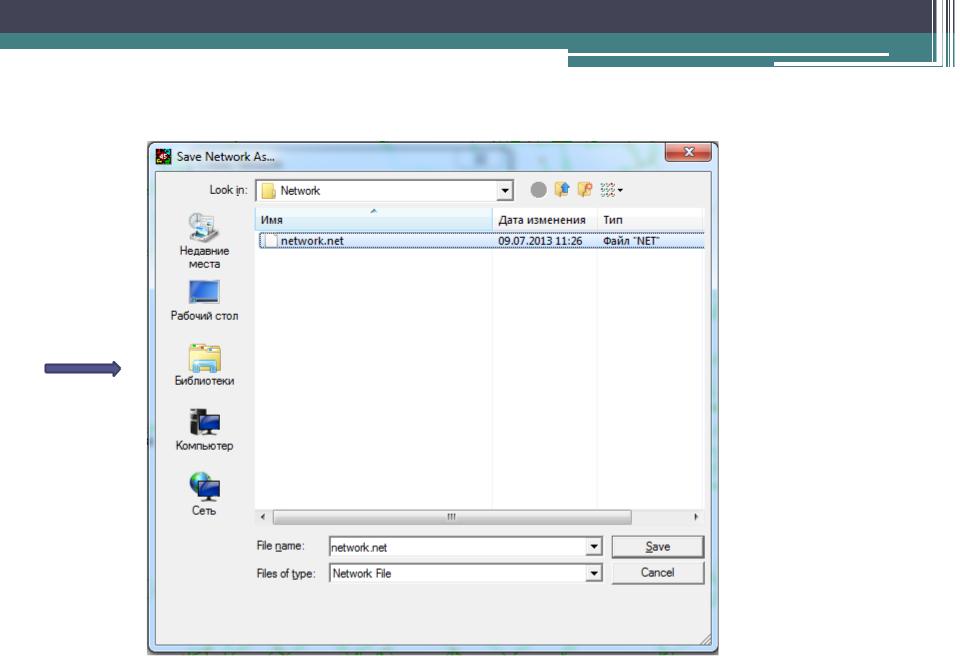
Task: Click the Go back navigation icon
Action: [538, 190]
